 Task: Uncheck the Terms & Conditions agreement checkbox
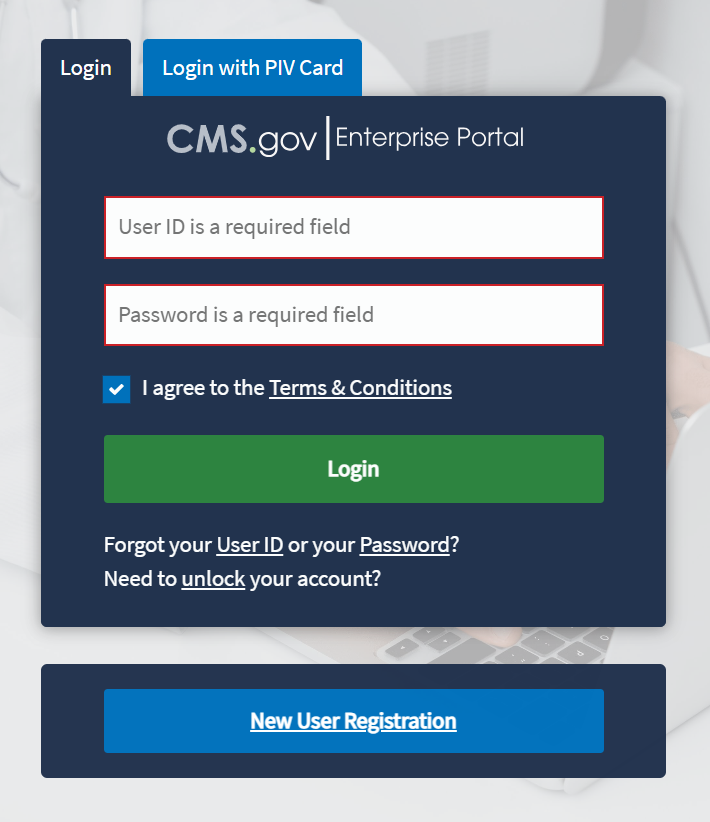(x=117, y=389)
